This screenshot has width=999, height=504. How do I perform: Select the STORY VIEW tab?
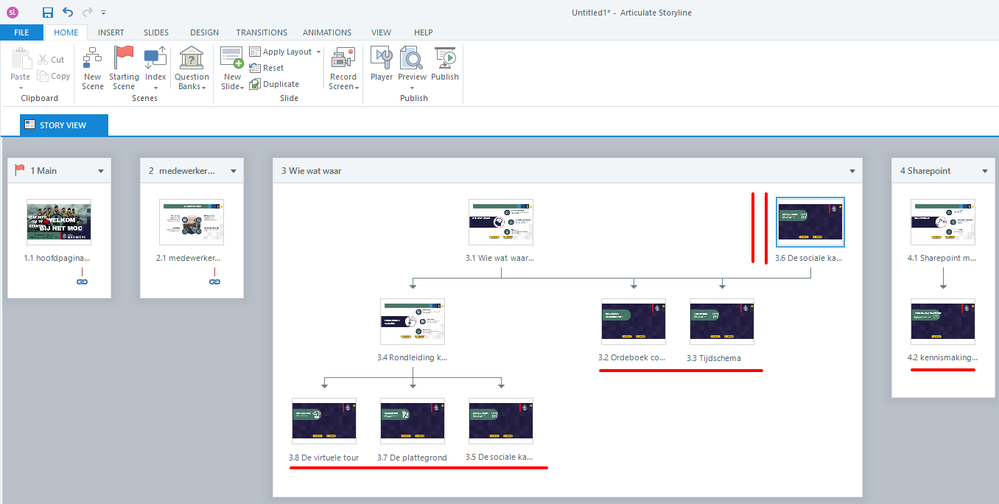point(64,125)
